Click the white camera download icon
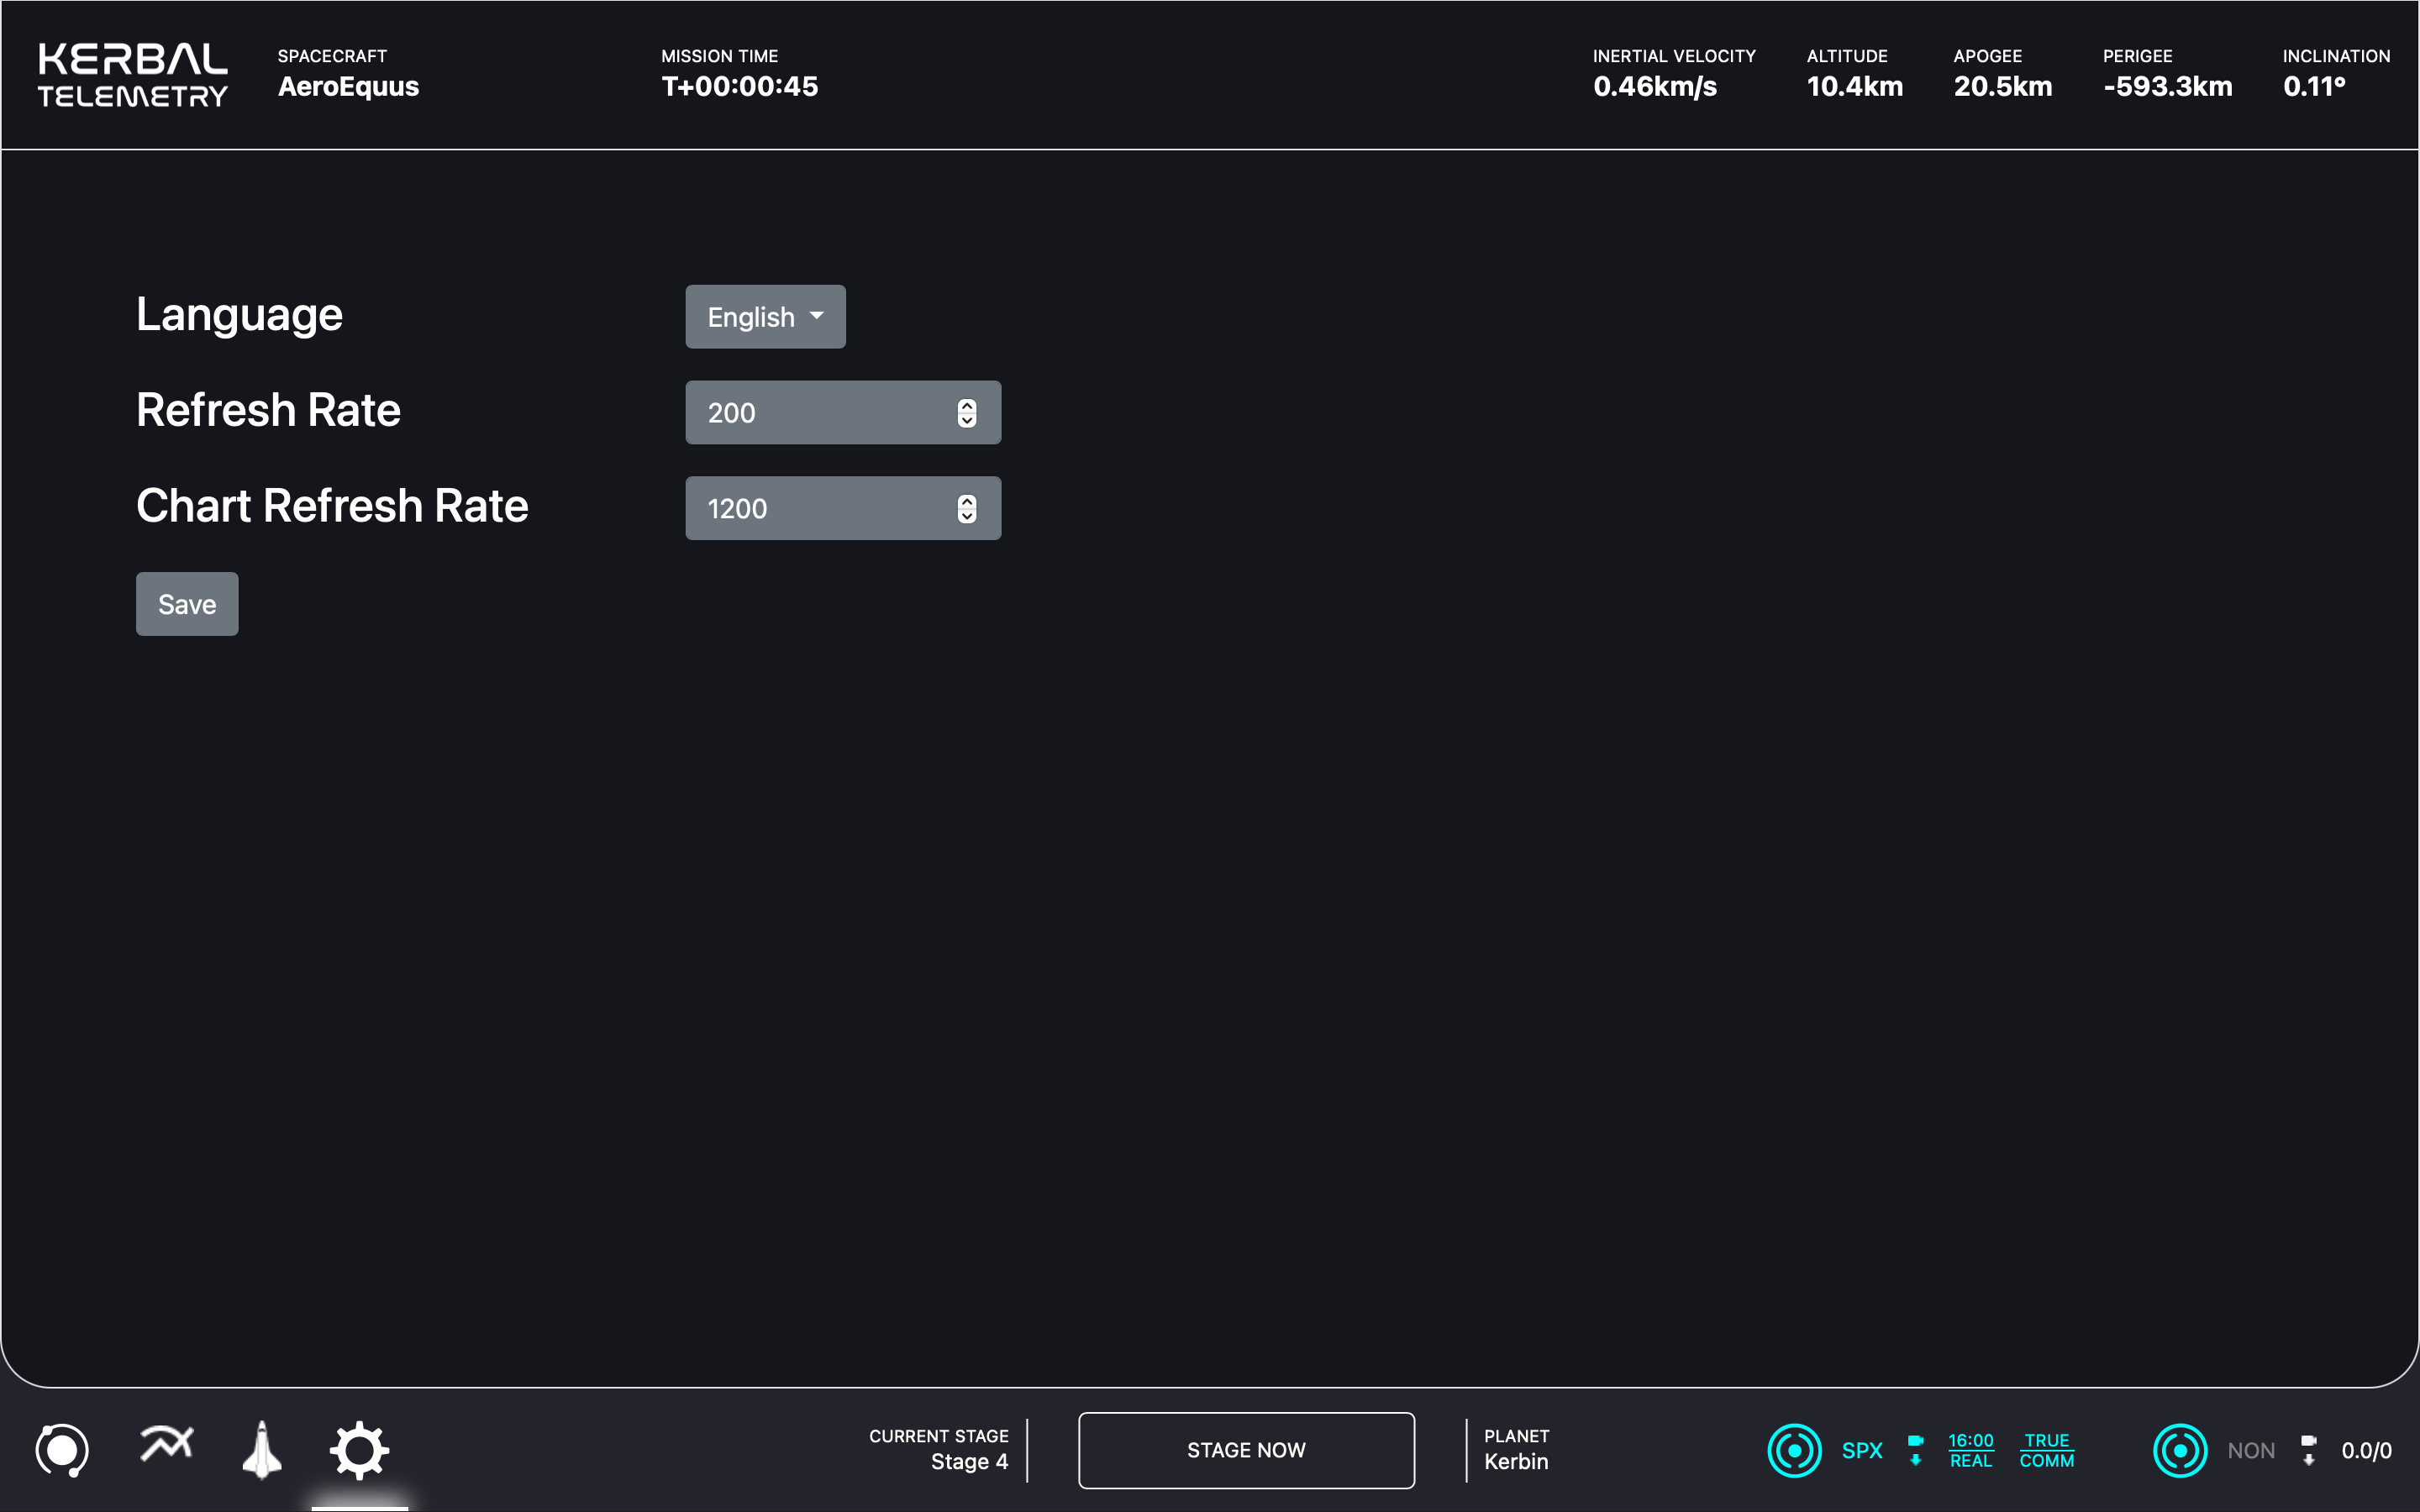This screenshot has height=1512, width=2420. coord(2308,1450)
